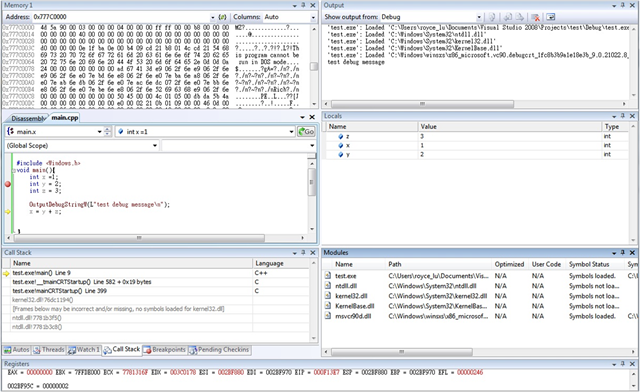The height and width of the screenshot is (392, 640).
Task: Toggle word wrap icon in Output toolbar
Action: [x=551, y=17]
